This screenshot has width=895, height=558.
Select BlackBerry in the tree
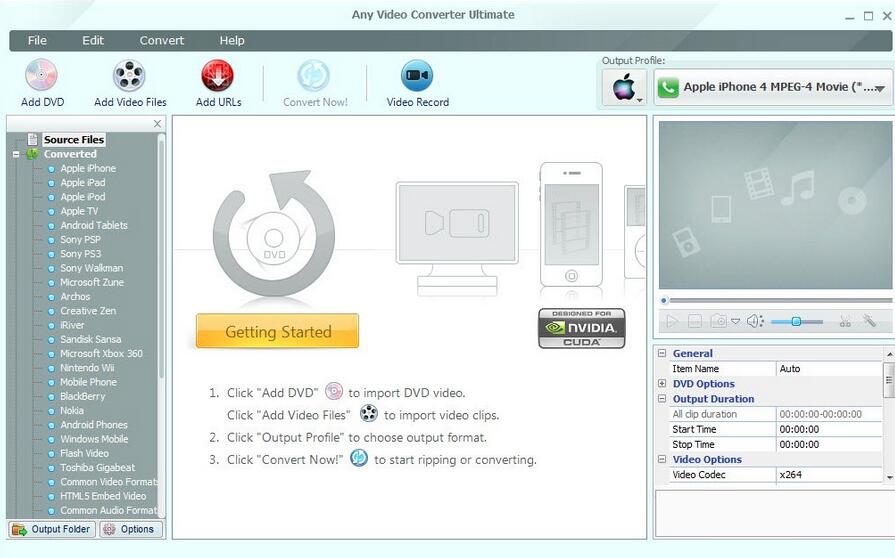tap(83, 397)
